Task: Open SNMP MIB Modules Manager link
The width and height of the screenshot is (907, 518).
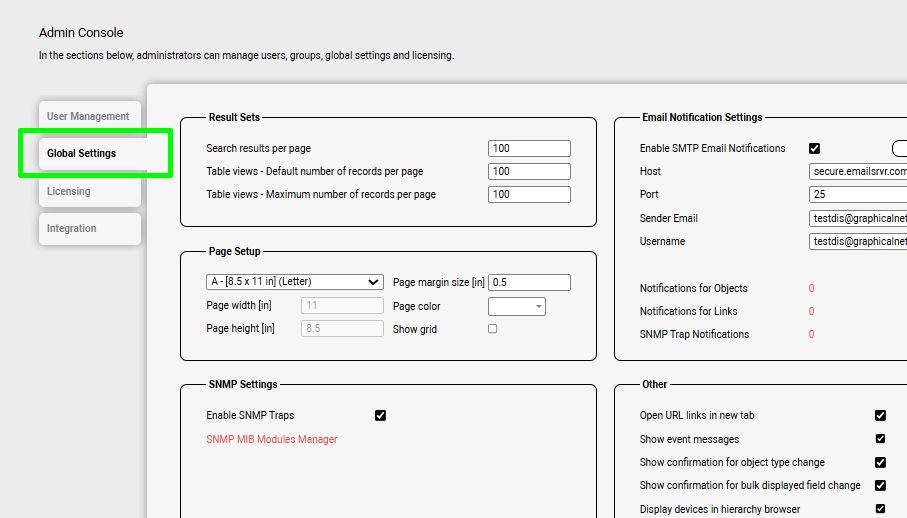Action: (x=272, y=439)
